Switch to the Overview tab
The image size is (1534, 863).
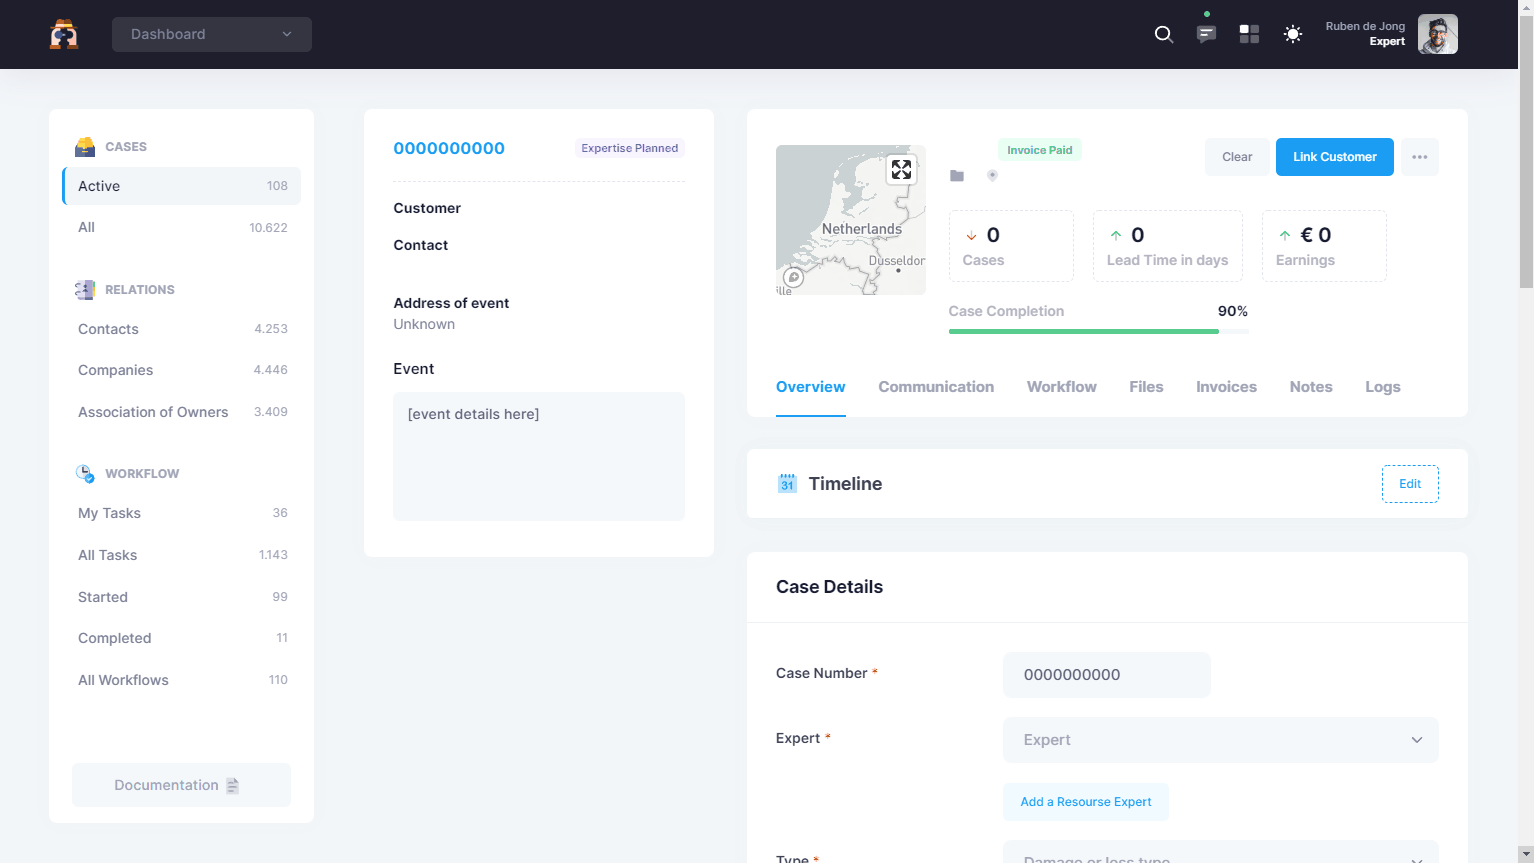coord(810,387)
